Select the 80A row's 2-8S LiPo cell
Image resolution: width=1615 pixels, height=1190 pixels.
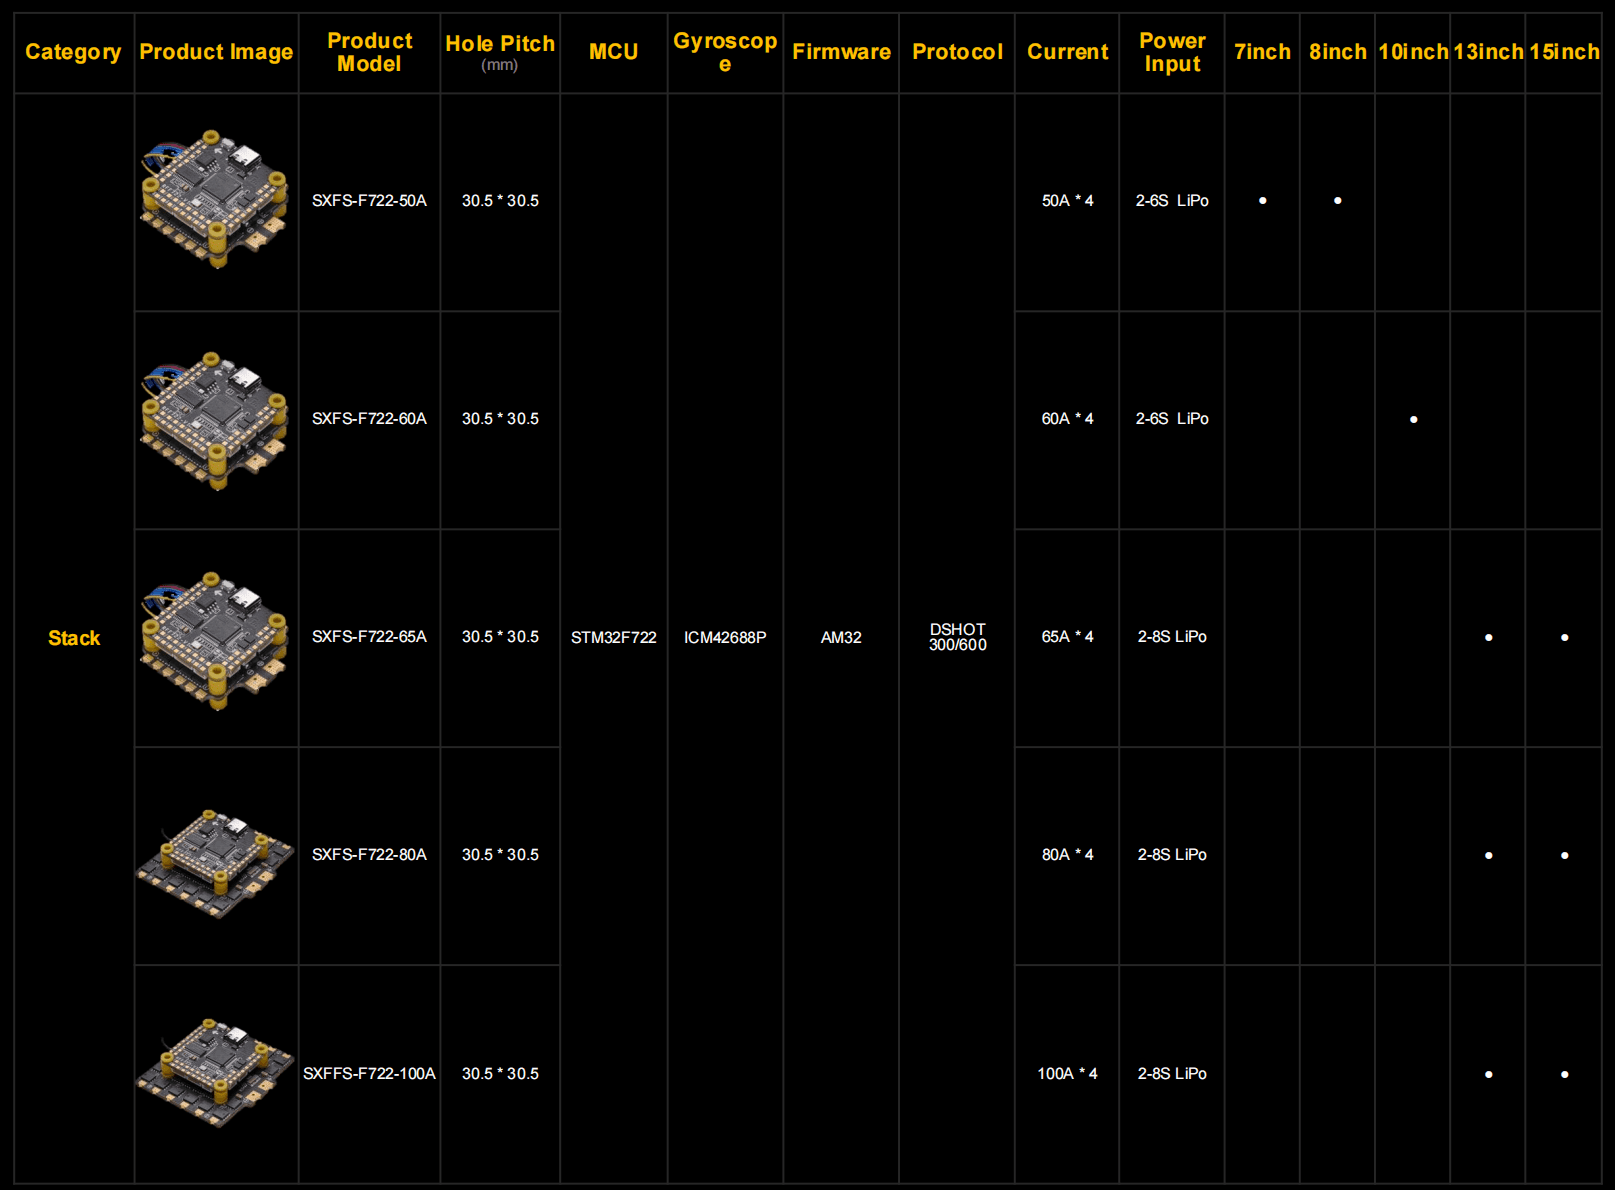click(1172, 855)
